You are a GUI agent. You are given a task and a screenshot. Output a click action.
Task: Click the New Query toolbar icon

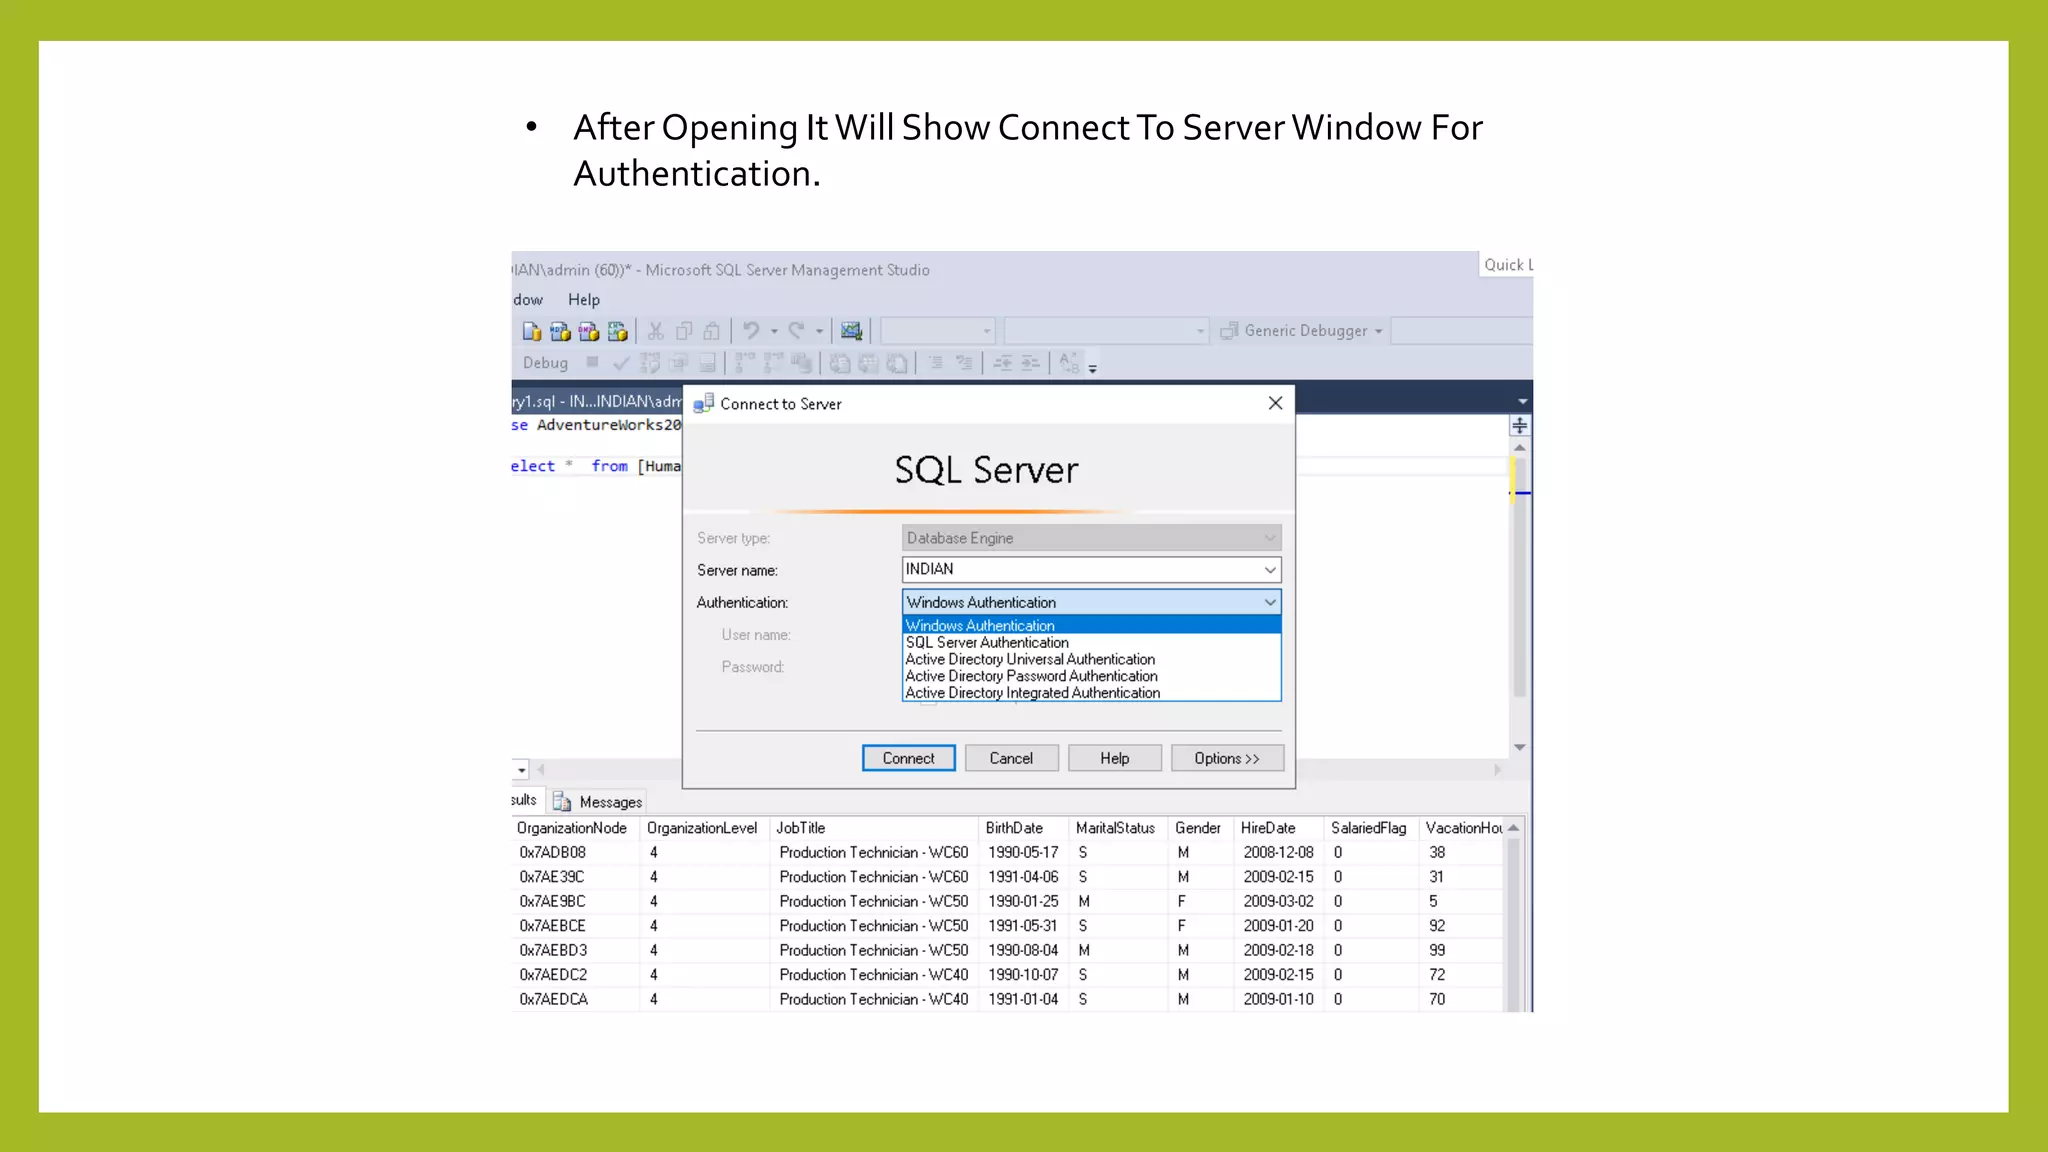point(531,331)
